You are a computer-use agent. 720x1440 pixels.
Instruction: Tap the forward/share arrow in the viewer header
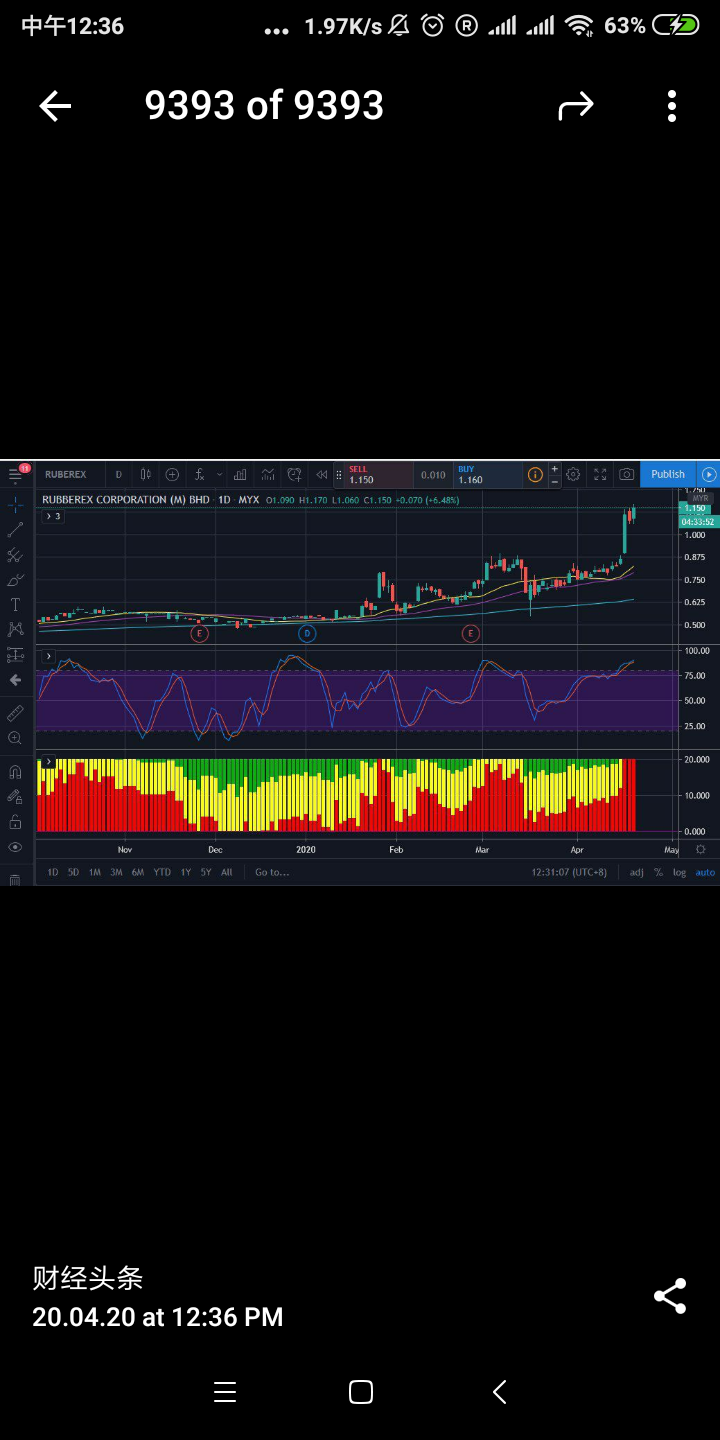tap(575, 106)
